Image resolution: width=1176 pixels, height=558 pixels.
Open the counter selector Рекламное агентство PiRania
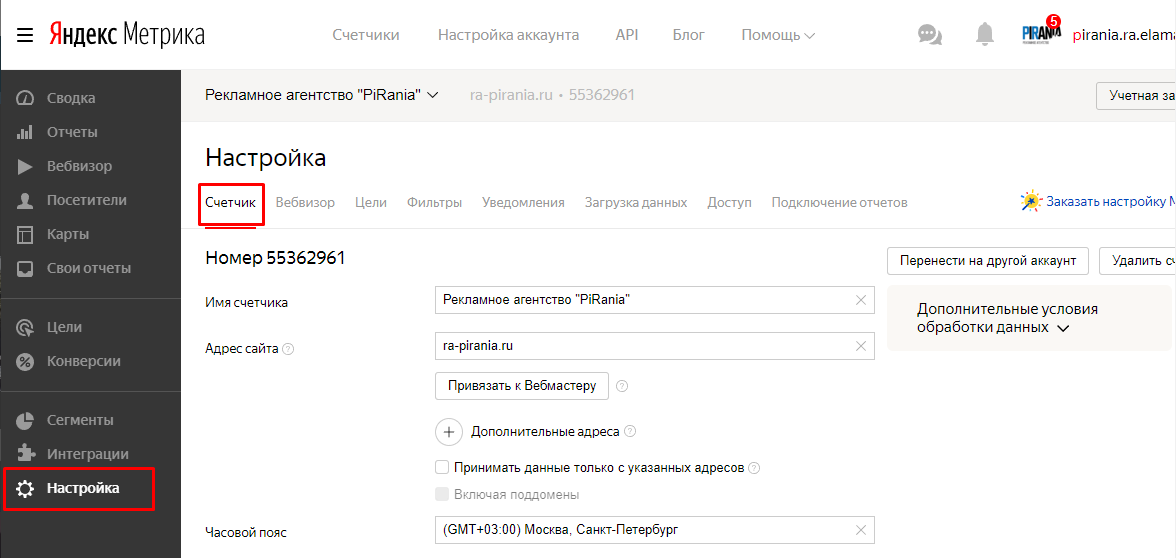click(321, 95)
